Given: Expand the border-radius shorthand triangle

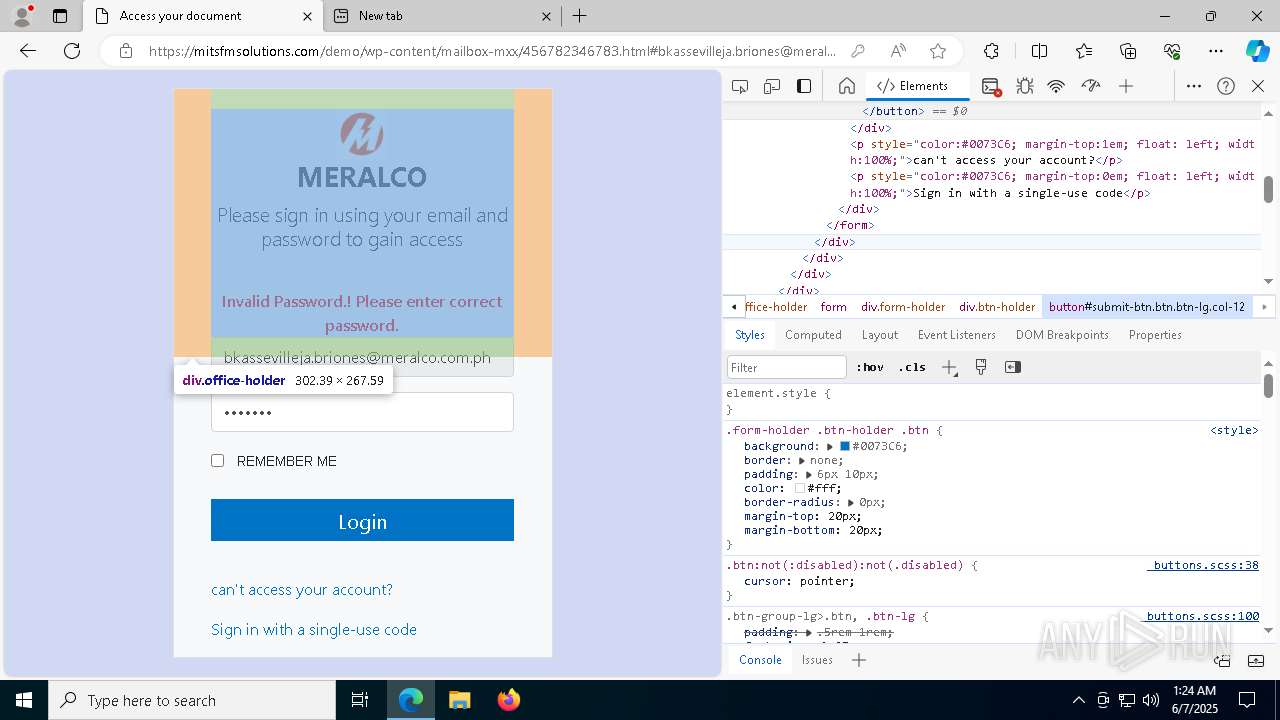Looking at the screenshot, I should (852, 502).
